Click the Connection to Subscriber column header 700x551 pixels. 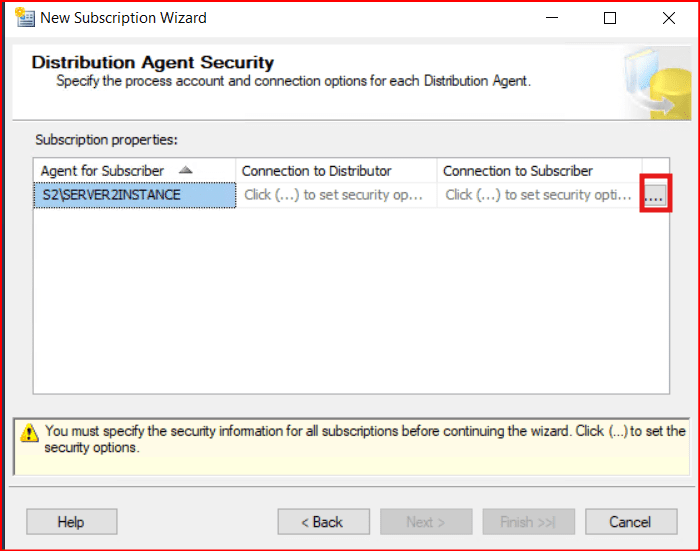518,171
